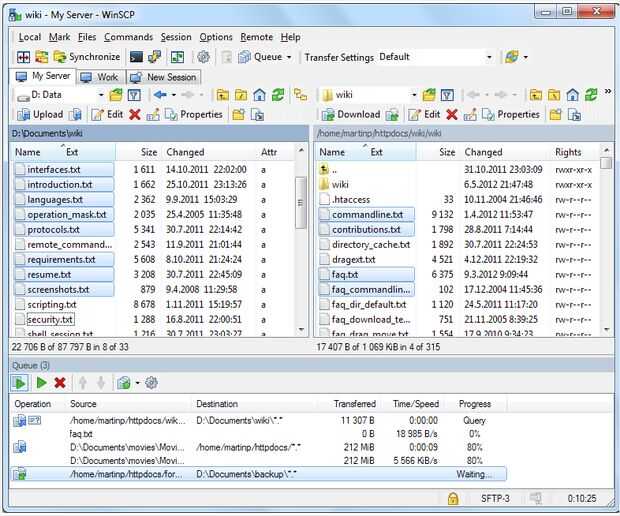Open the console terminal icon
The image size is (620, 516).
point(136,57)
